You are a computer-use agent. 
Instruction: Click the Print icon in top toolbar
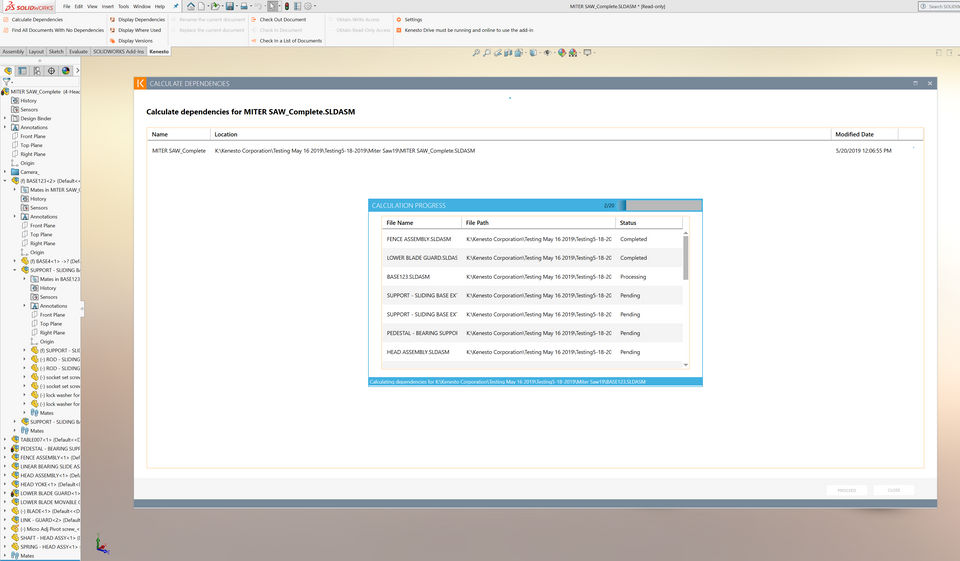coord(244,6)
